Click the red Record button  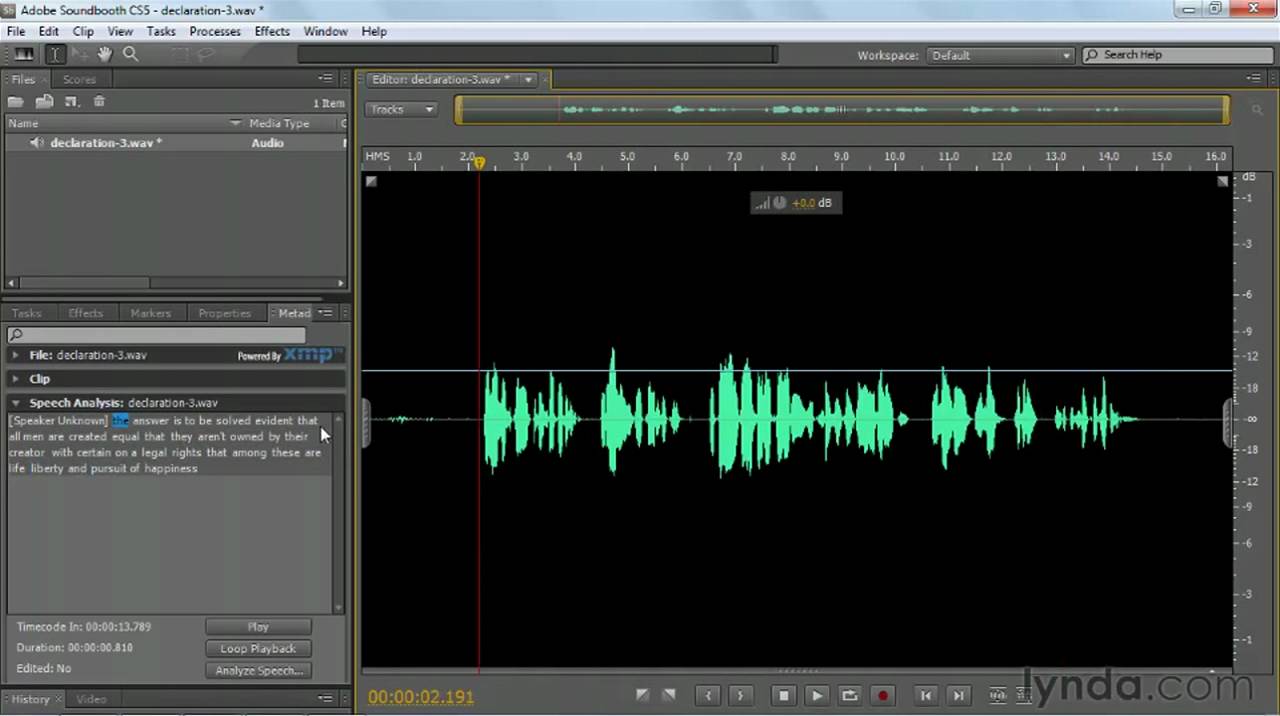883,696
